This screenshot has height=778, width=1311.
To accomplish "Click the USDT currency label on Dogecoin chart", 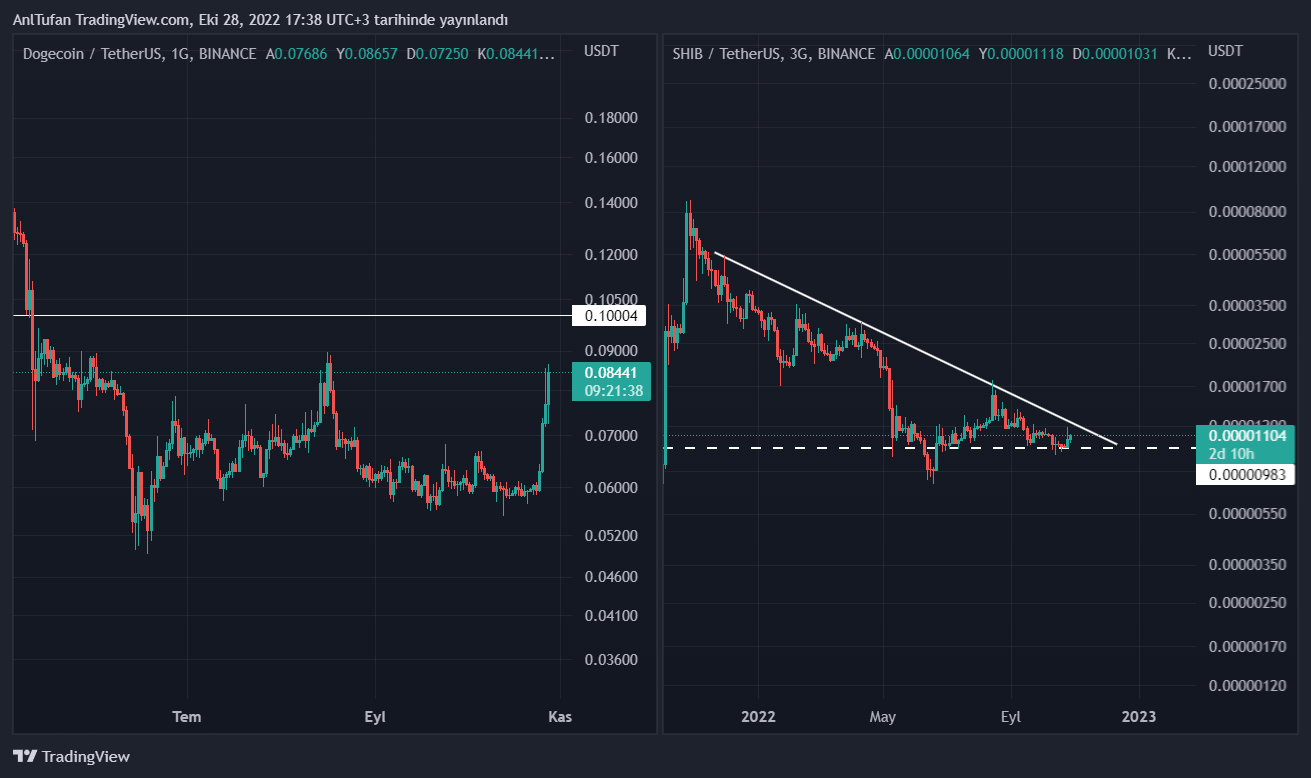I will coord(601,51).
